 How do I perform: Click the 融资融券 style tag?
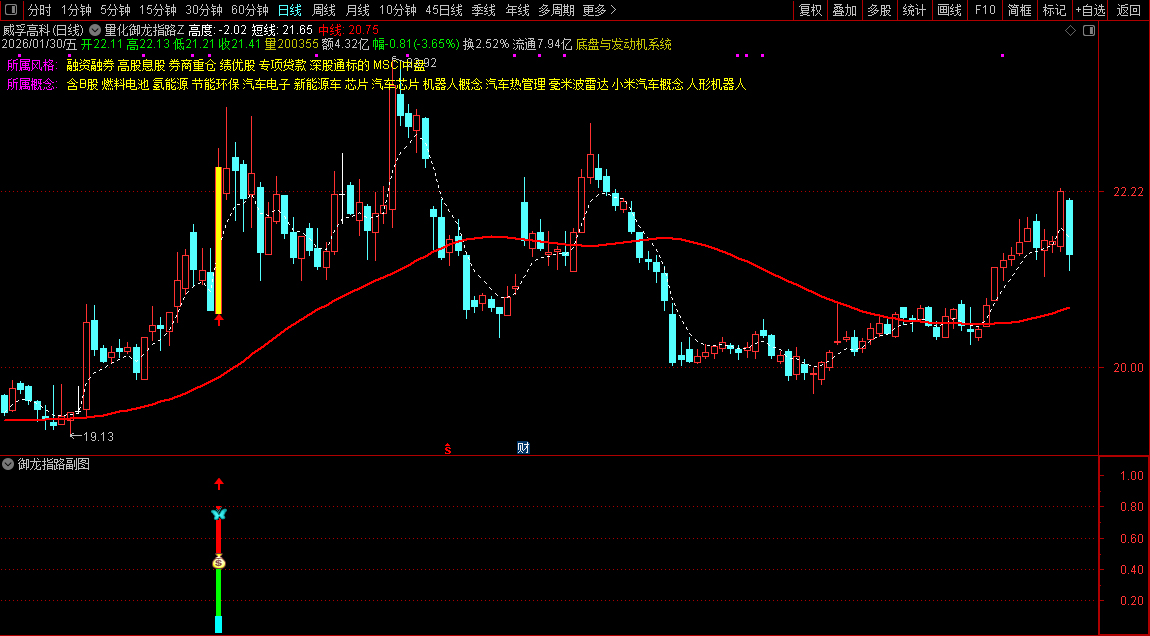click(90, 65)
